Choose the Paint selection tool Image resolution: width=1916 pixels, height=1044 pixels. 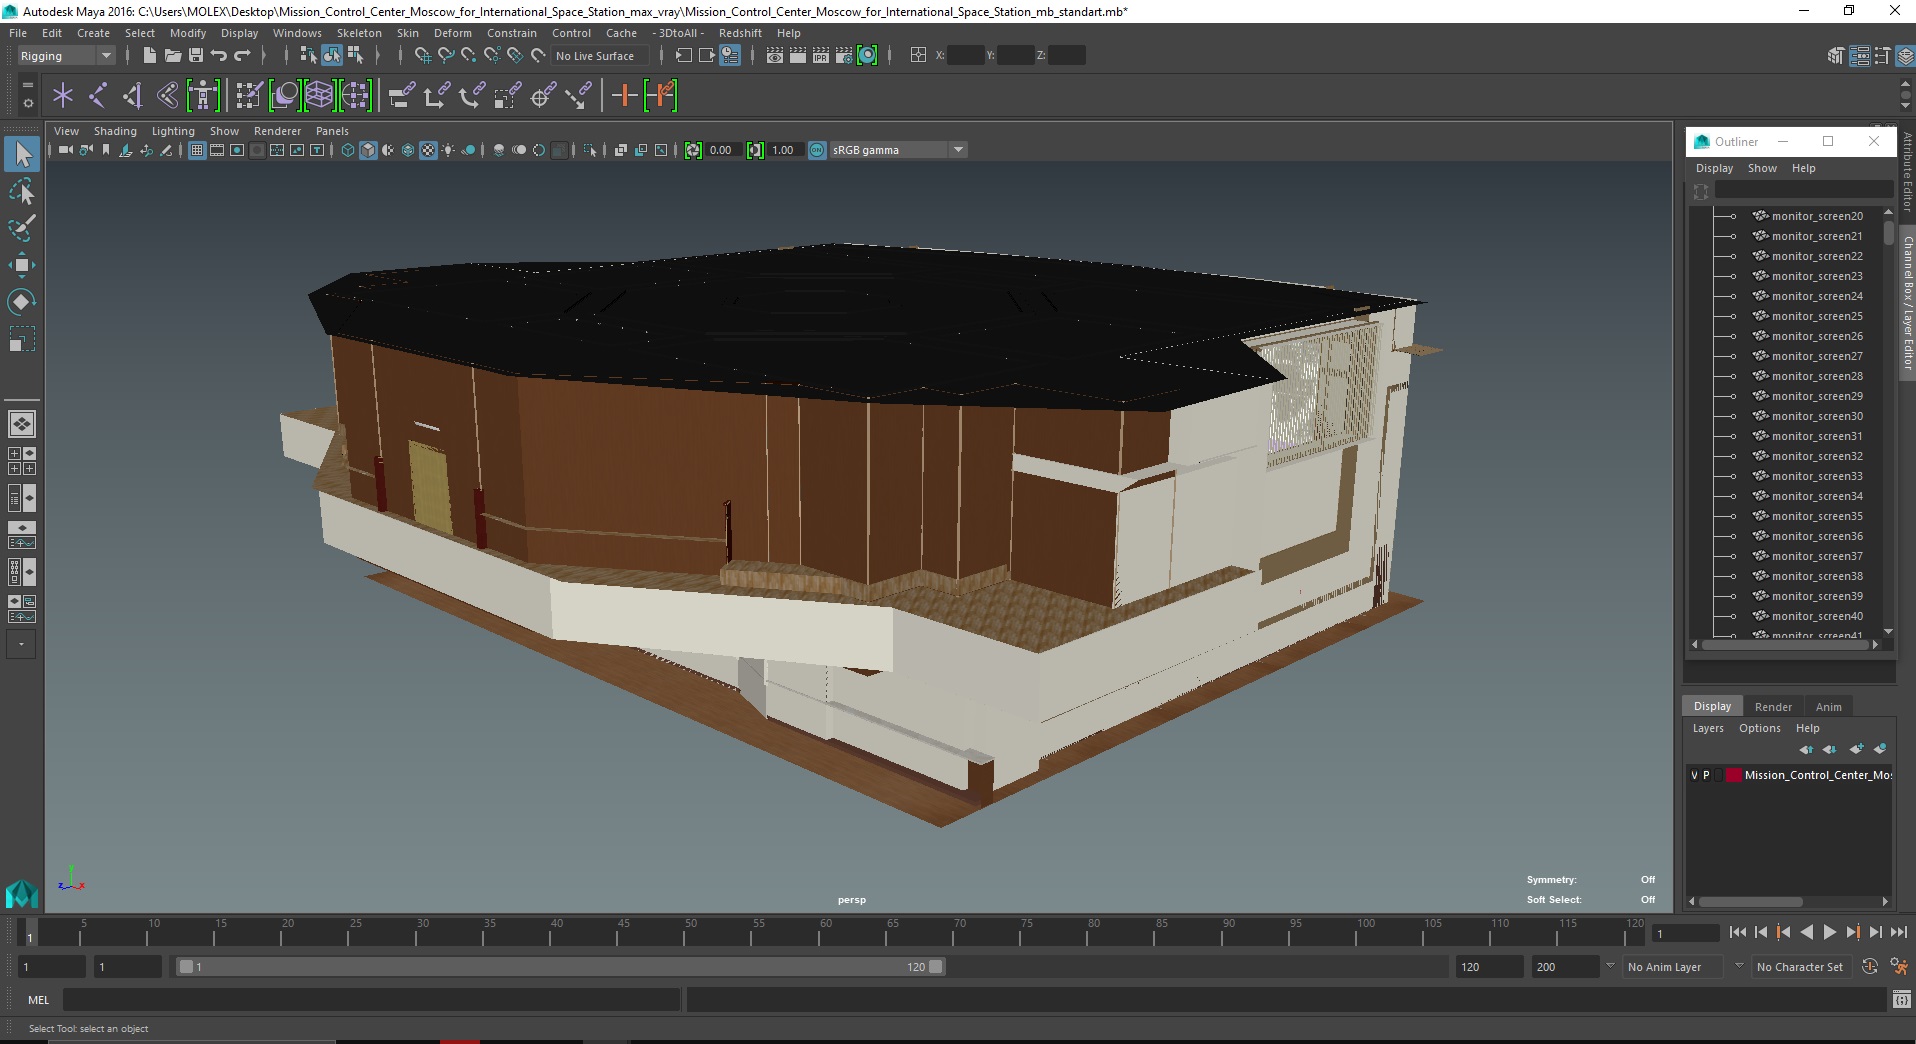pyautogui.click(x=22, y=228)
